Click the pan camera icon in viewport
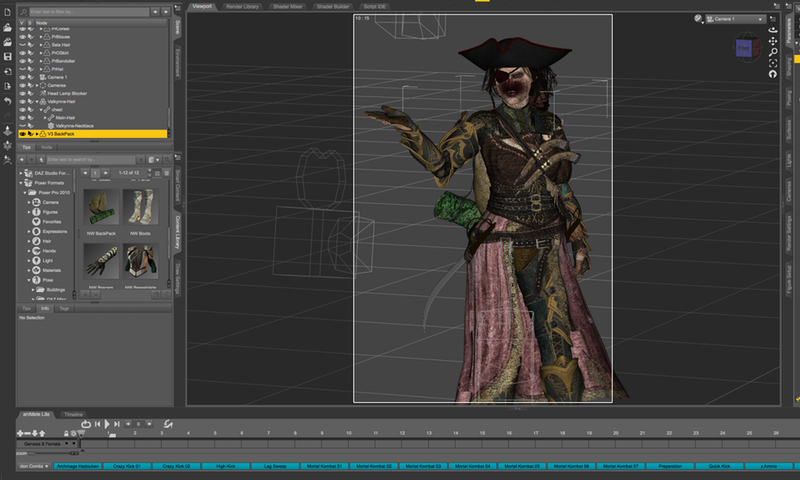The height and width of the screenshot is (480, 800). point(773,41)
